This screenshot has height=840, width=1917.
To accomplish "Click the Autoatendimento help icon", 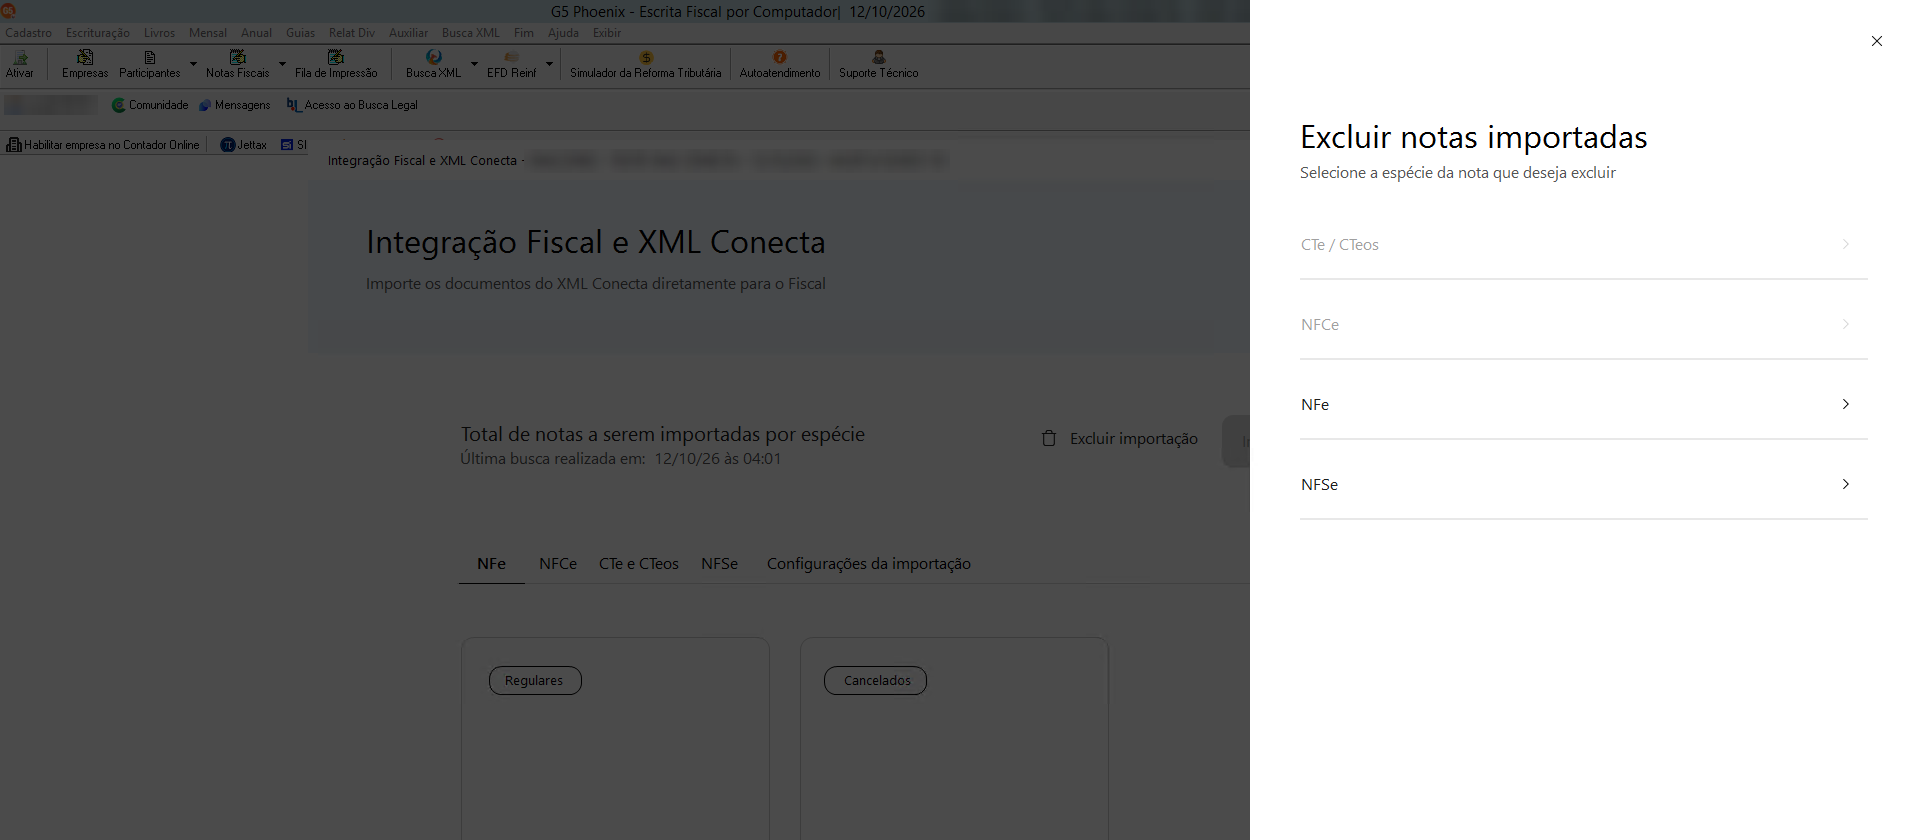I will pos(780,57).
